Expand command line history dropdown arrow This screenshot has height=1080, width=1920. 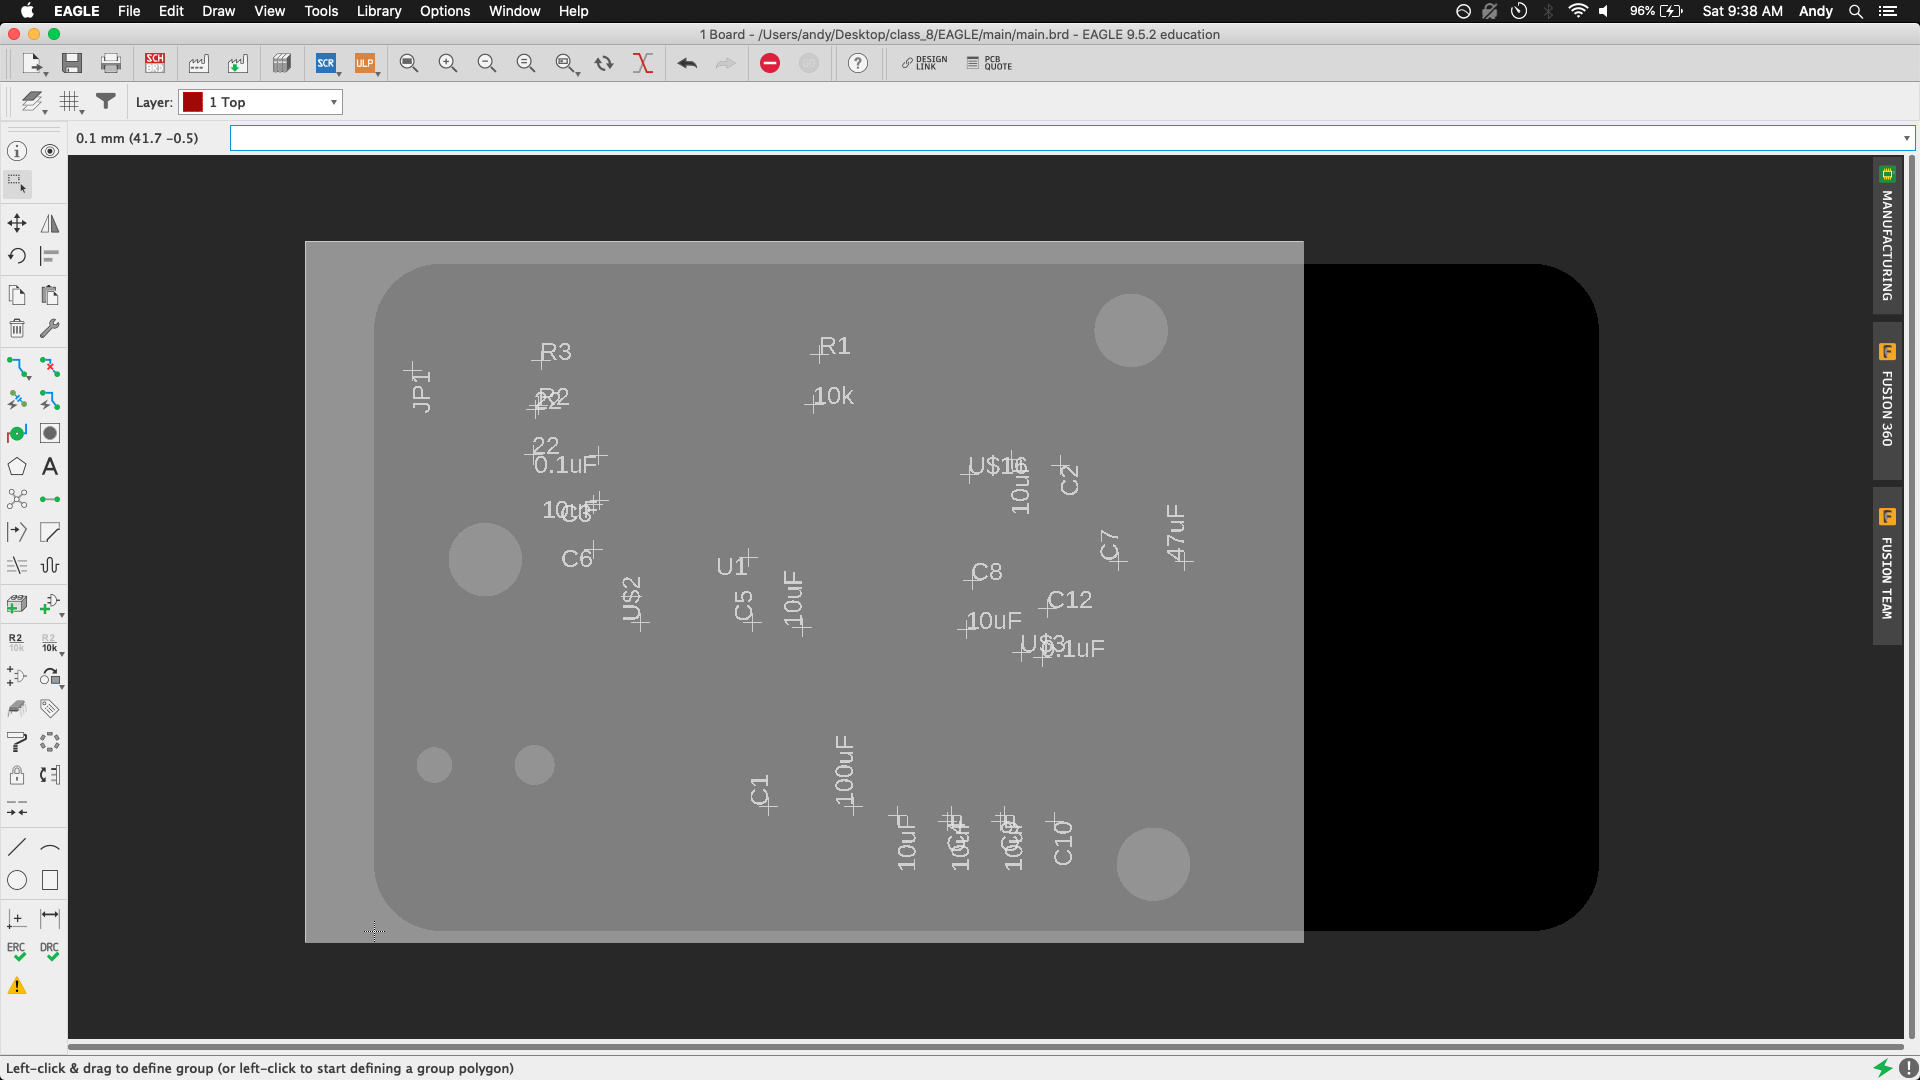coord(1907,138)
